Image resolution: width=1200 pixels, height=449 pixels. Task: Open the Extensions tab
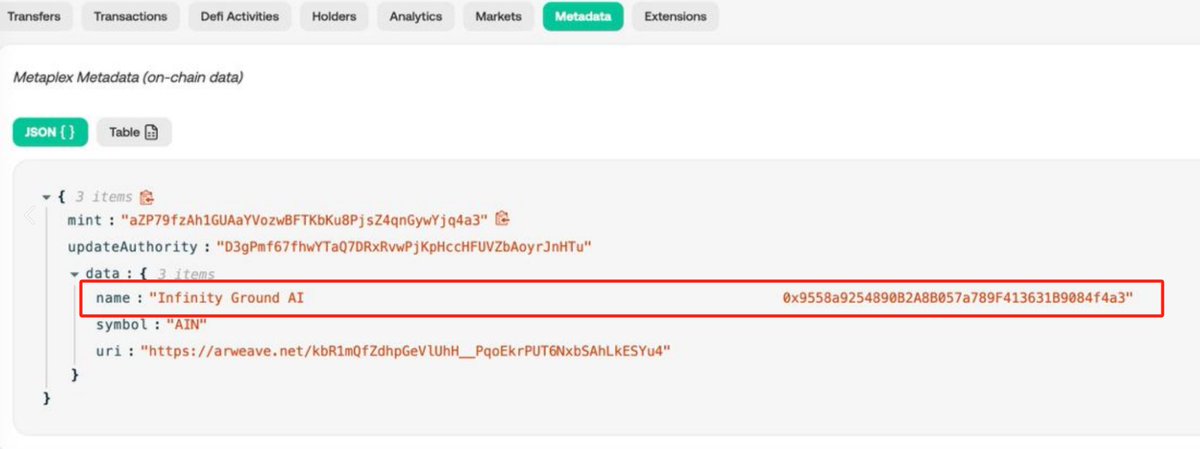tap(675, 16)
